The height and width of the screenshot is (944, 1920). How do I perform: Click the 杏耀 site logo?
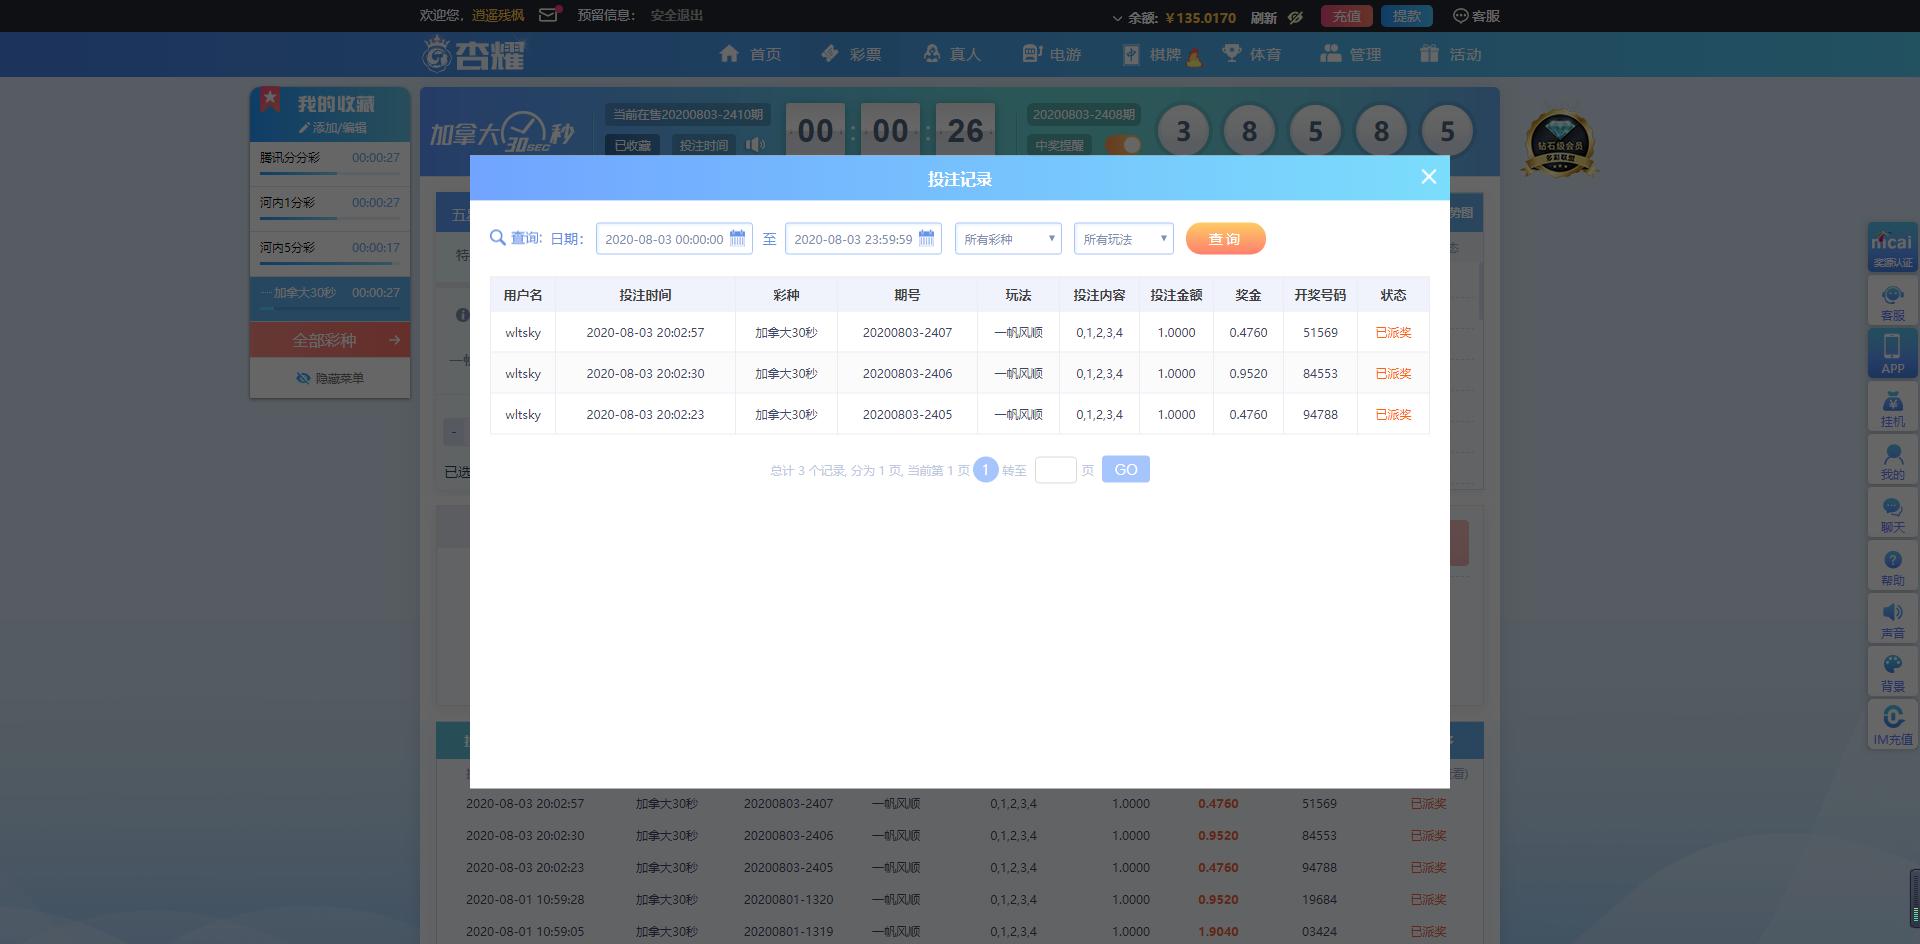tap(474, 54)
